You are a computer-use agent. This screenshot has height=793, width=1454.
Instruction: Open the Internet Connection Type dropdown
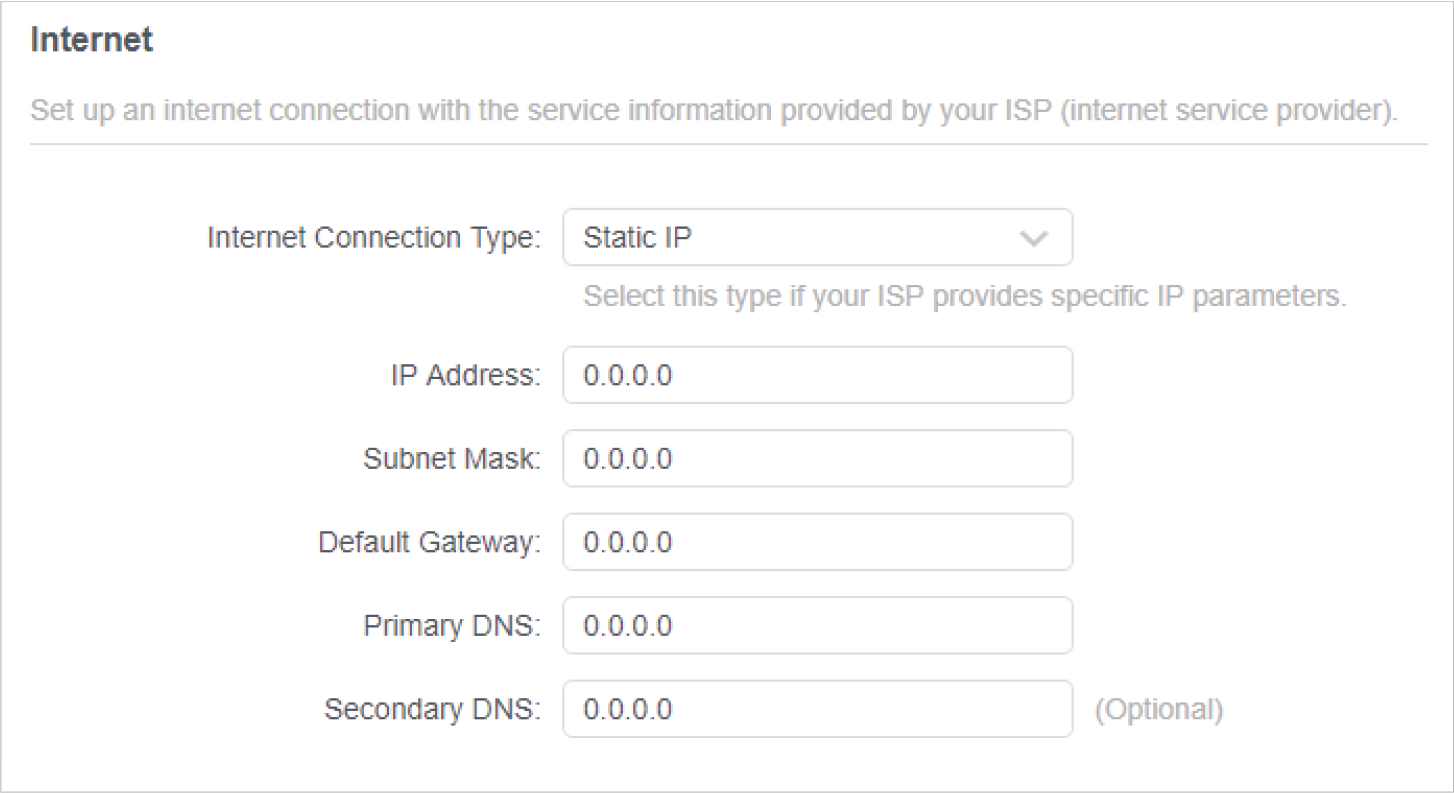click(816, 238)
